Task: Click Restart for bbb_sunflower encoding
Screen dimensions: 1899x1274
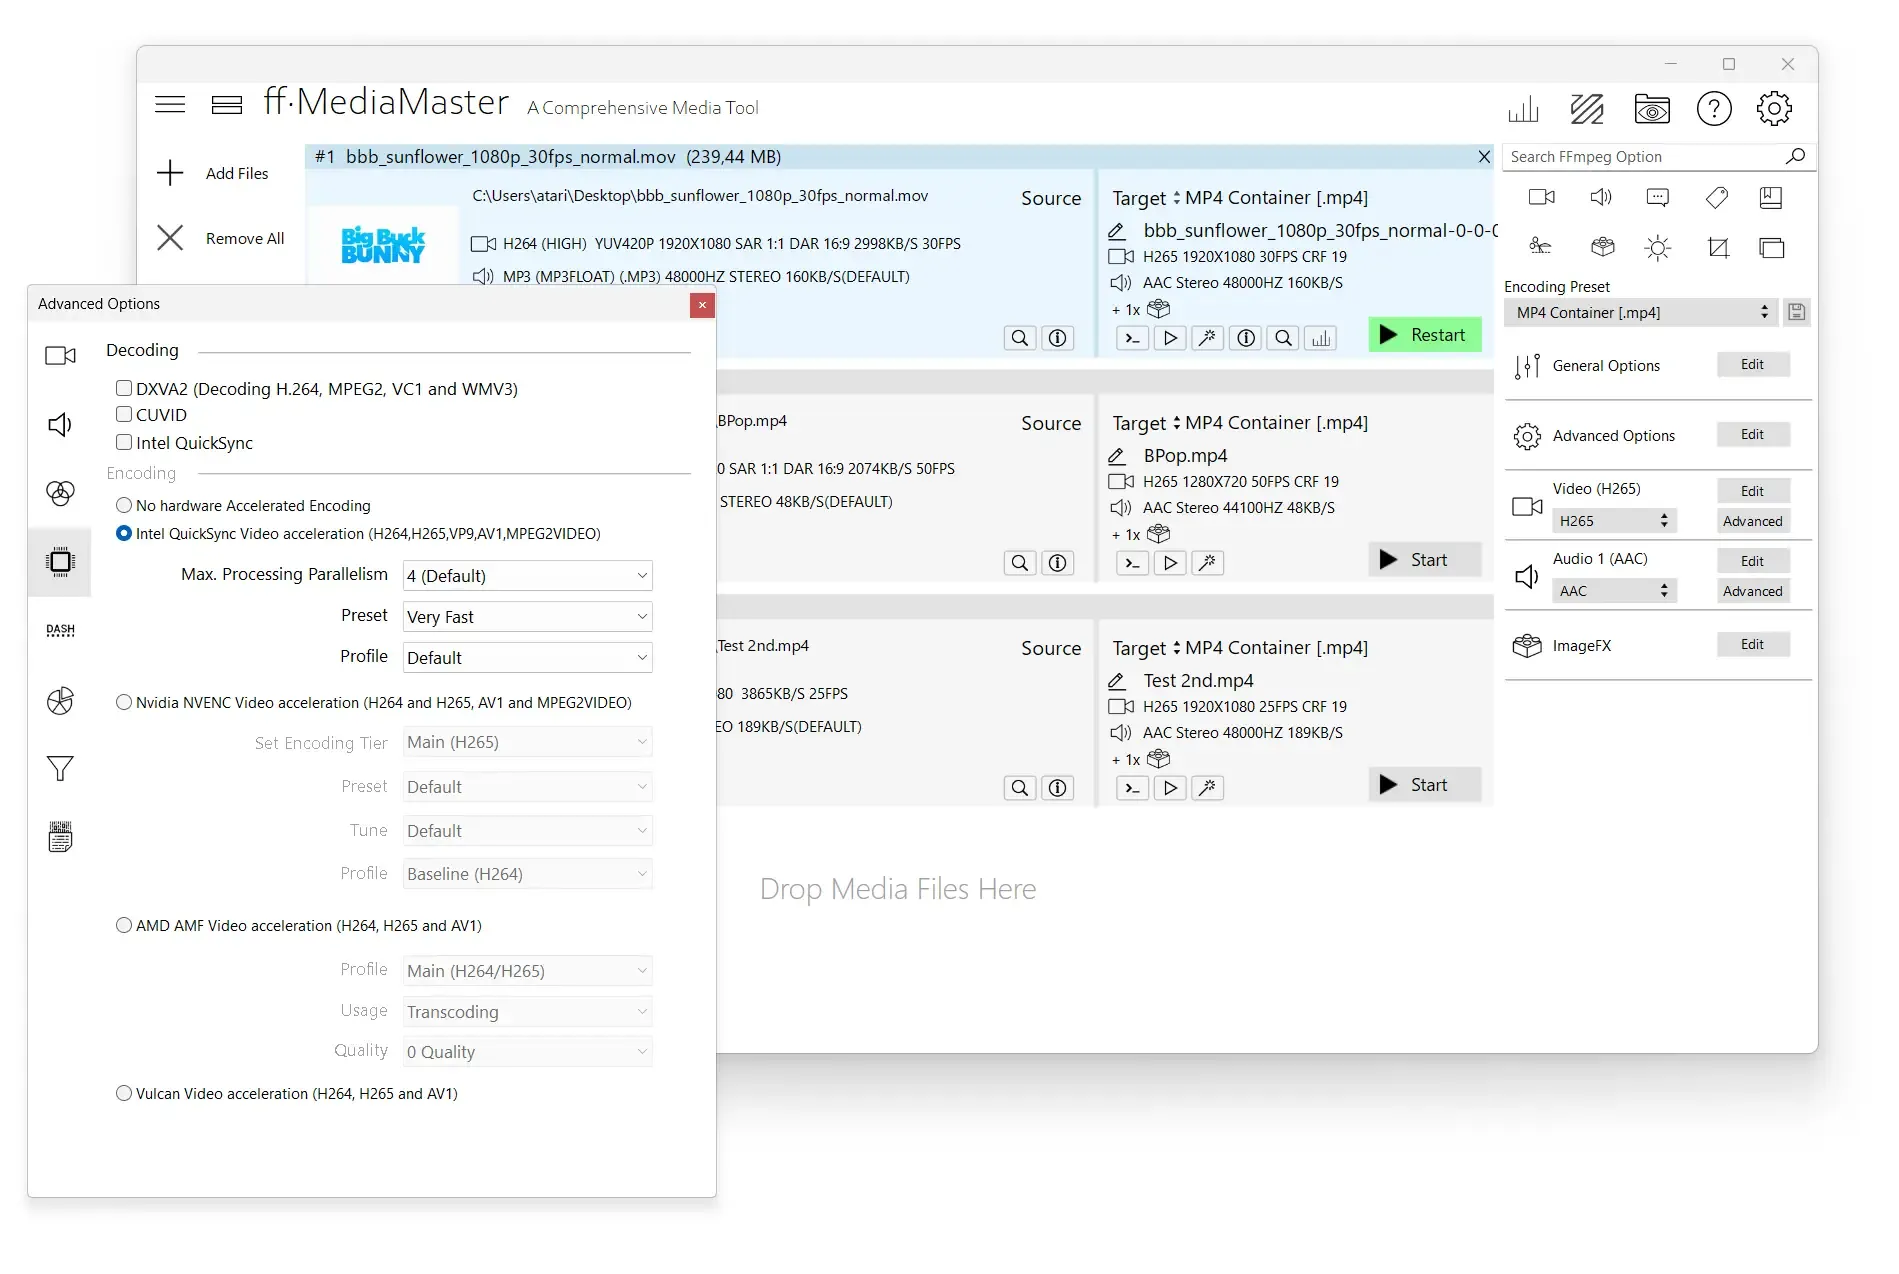Action: pyautogui.click(x=1424, y=335)
